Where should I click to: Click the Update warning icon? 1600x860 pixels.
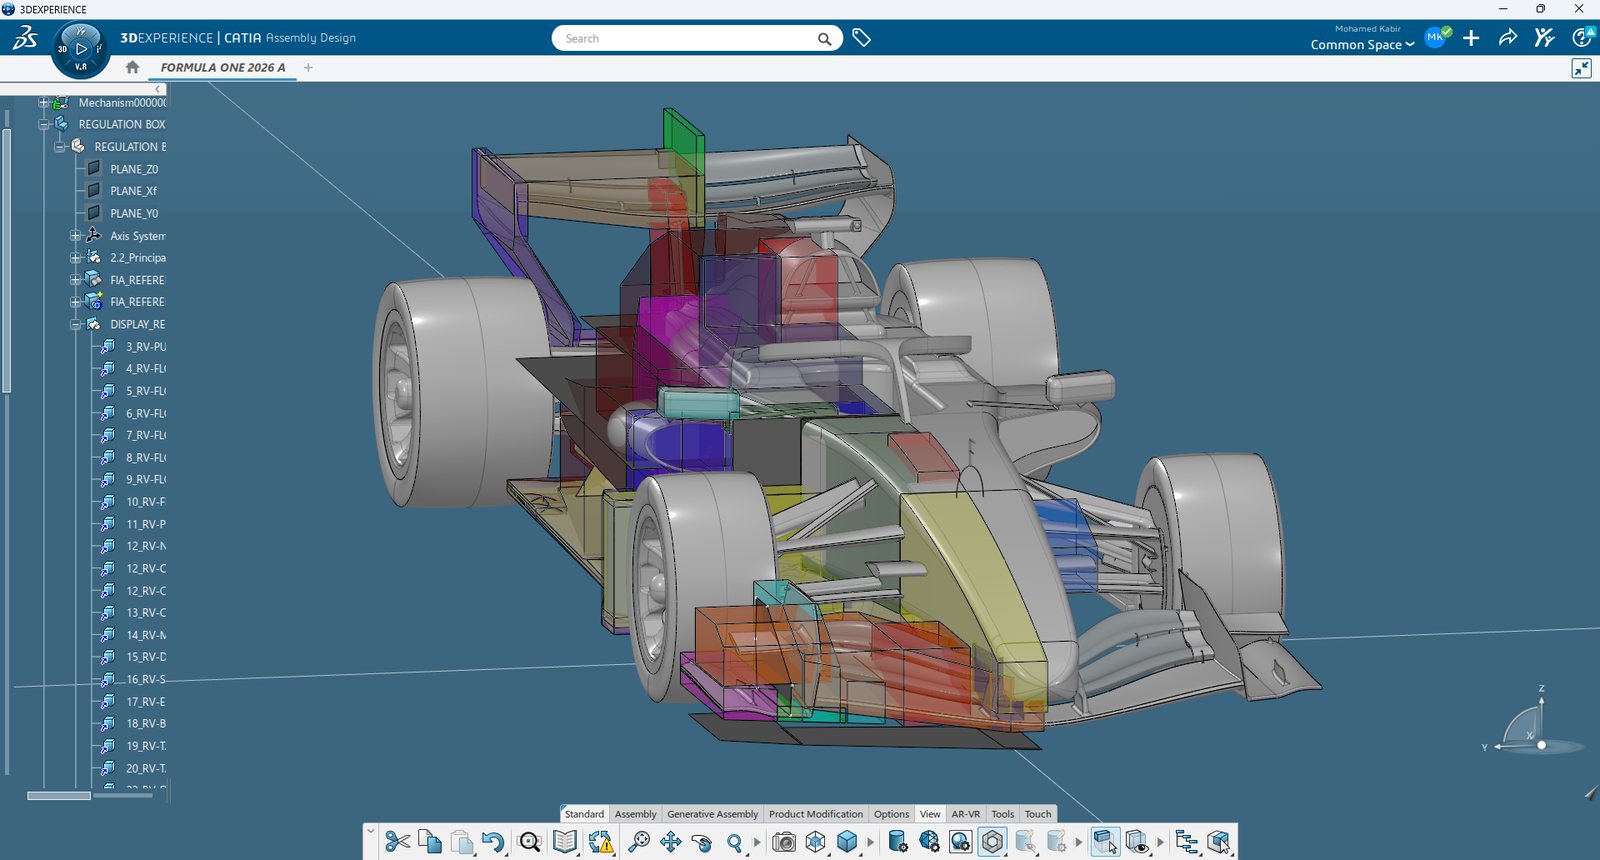click(600, 842)
